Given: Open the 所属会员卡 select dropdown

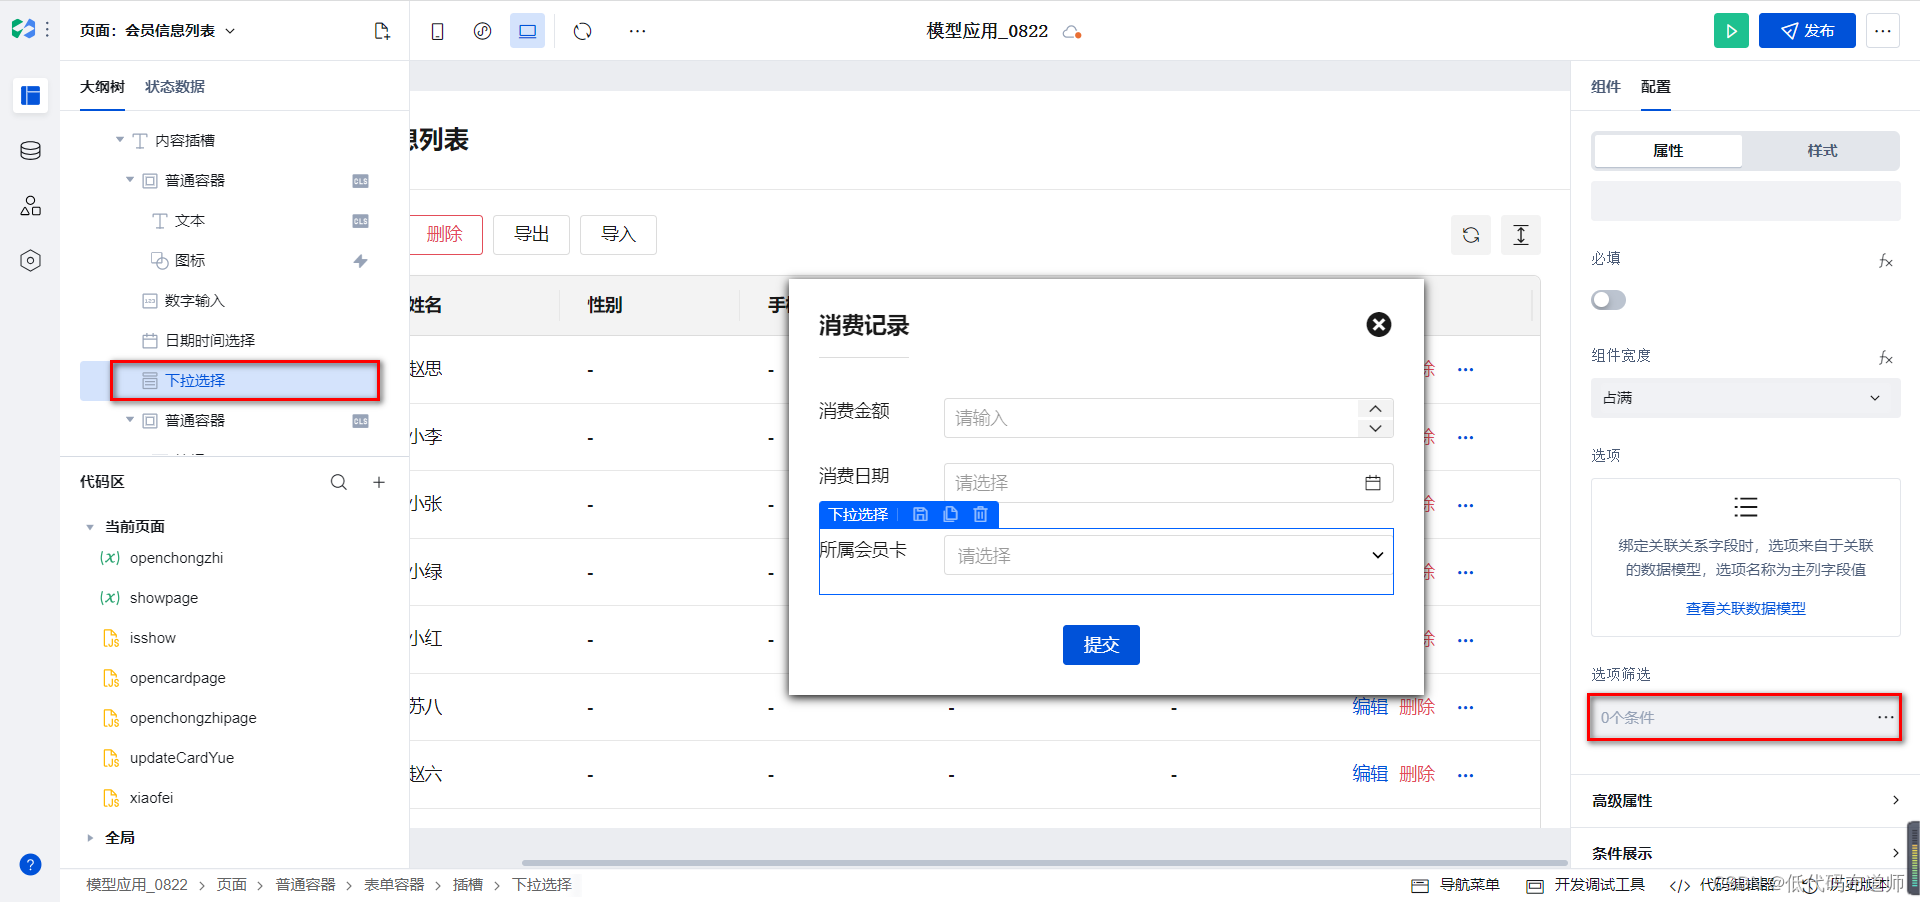Looking at the screenshot, I should tap(1168, 555).
